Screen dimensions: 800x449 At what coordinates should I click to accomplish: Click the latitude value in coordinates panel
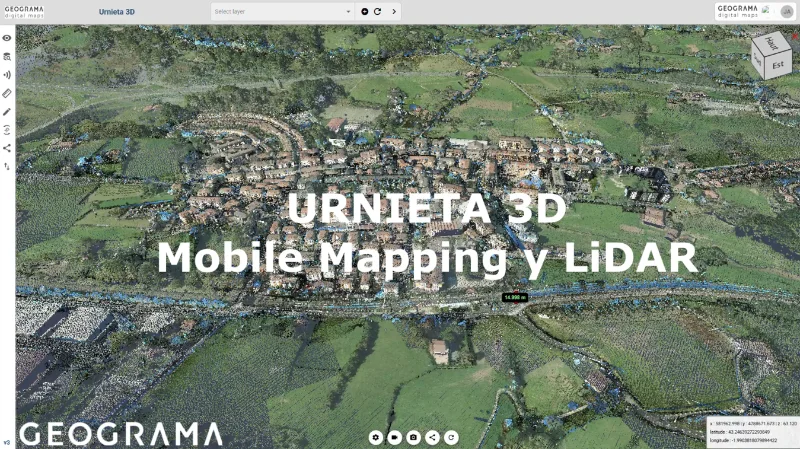pos(749,432)
